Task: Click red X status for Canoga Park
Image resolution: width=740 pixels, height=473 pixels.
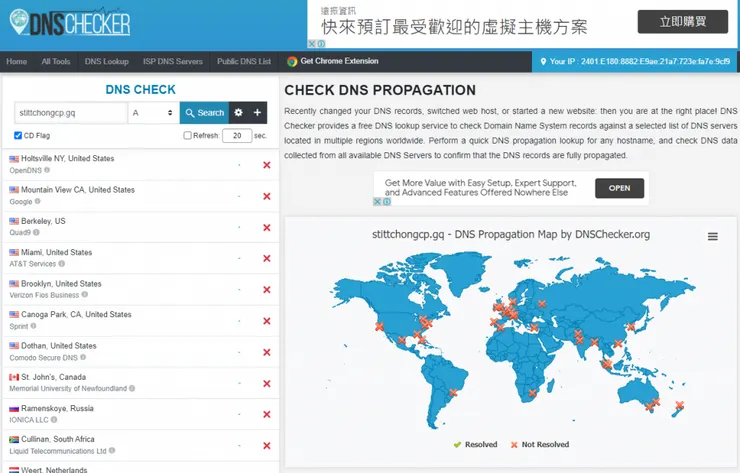Action: pos(267,321)
